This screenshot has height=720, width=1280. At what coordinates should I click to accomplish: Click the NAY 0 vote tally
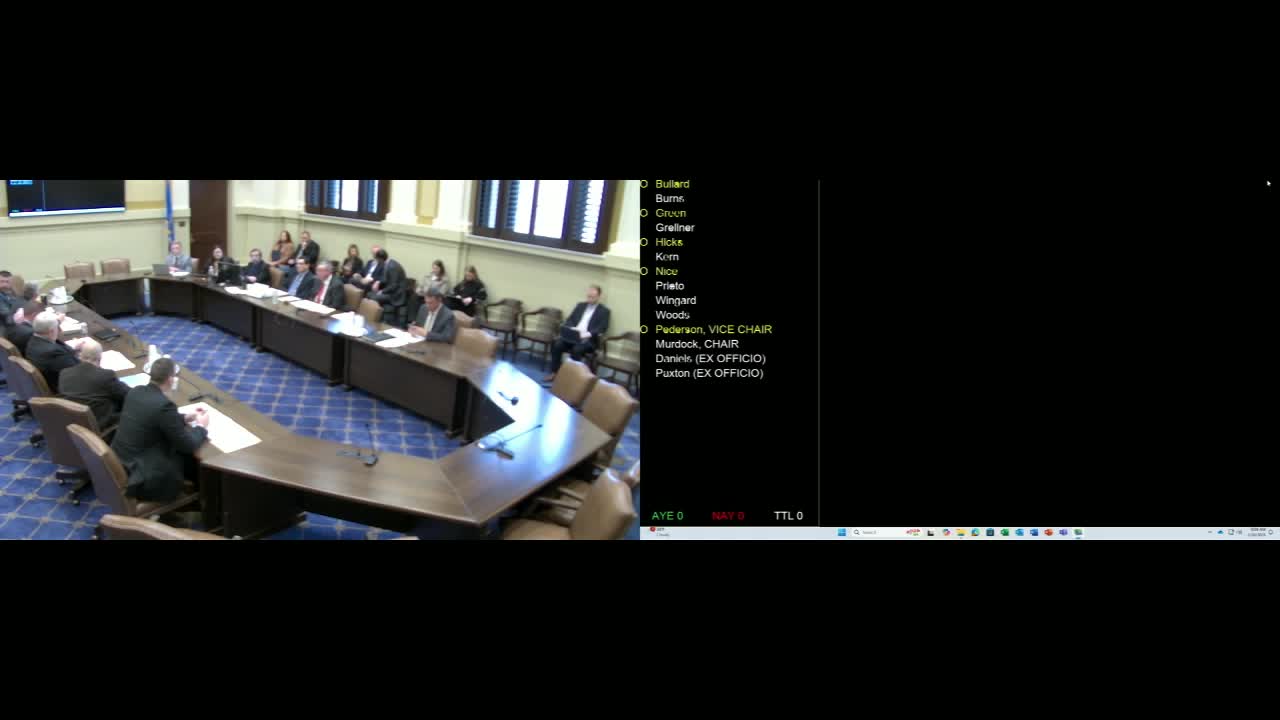(x=728, y=516)
